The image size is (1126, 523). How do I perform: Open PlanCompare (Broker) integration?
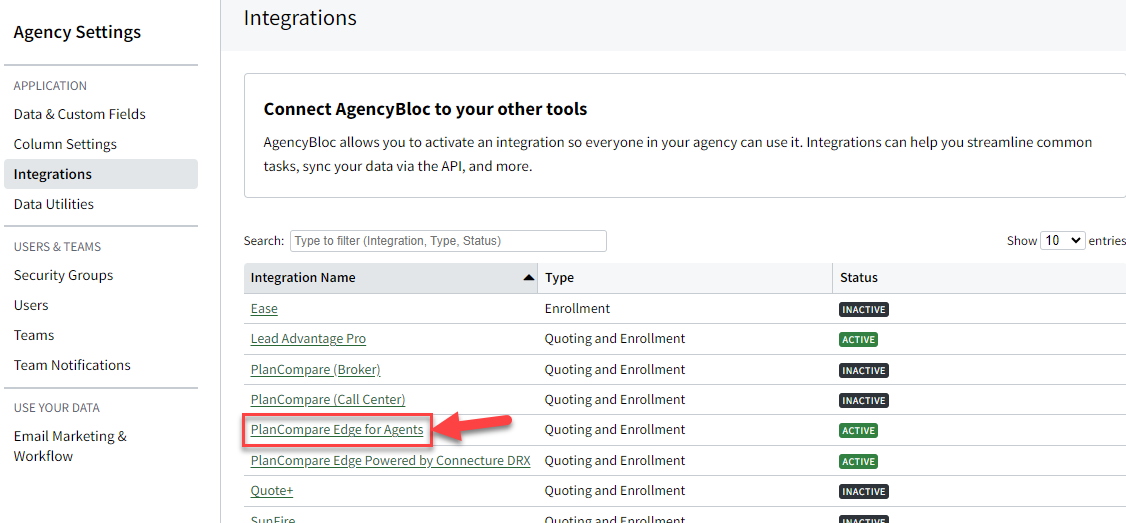tap(315, 370)
